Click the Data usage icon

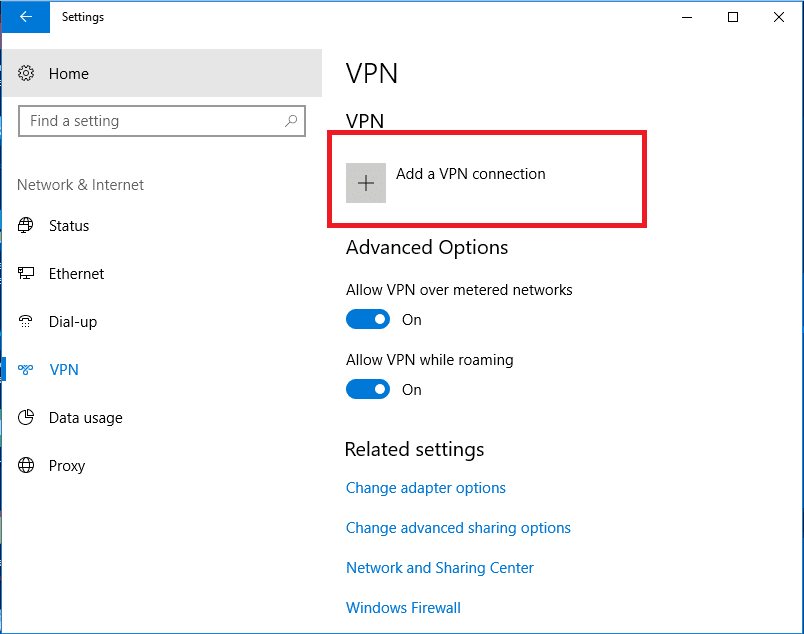[27, 418]
